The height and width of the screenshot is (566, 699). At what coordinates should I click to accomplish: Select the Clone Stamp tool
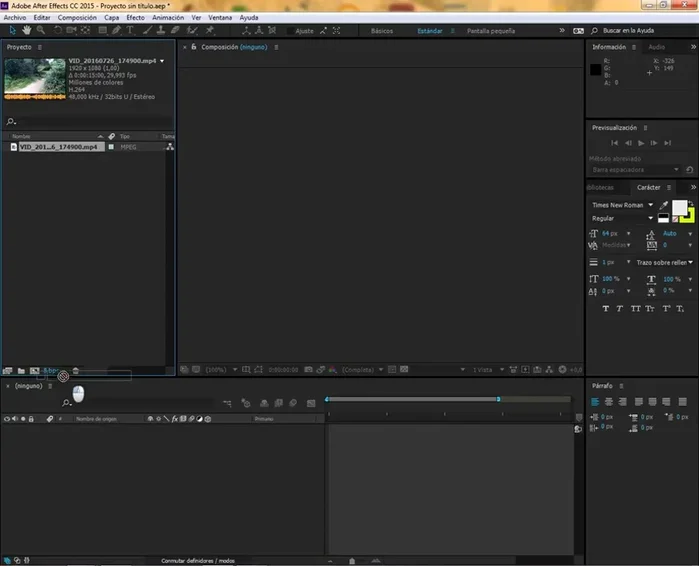click(161, 30)
